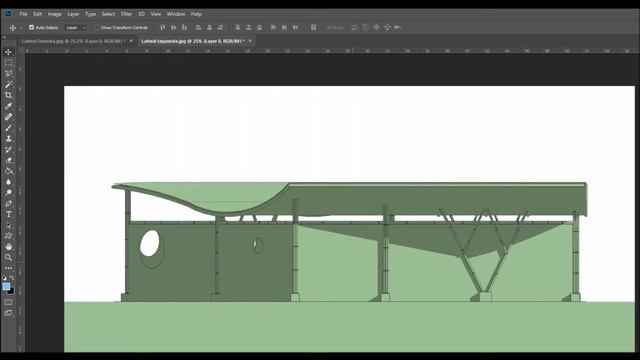The height and width of the screenshot is (360, 640).
Task: Open the Auto-Select Layer dropdown
Action: point(76,28)
